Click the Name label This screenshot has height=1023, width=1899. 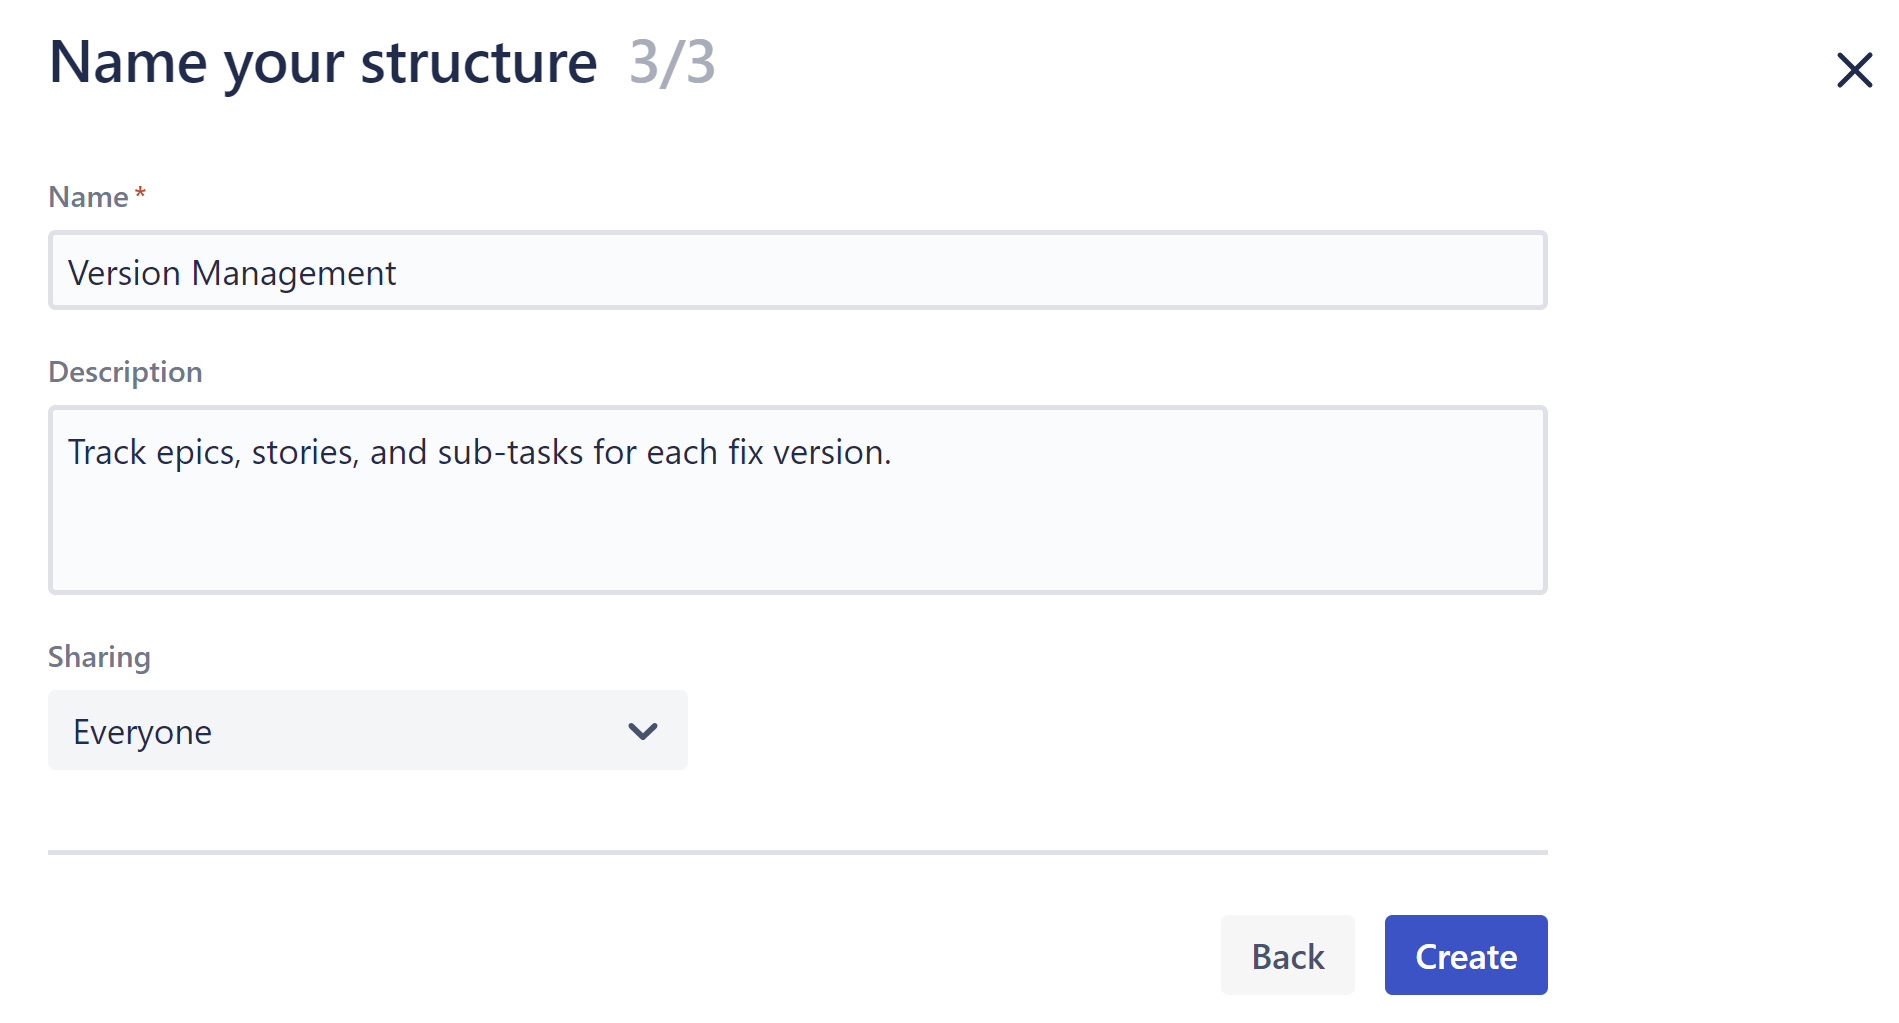point(87,197)
